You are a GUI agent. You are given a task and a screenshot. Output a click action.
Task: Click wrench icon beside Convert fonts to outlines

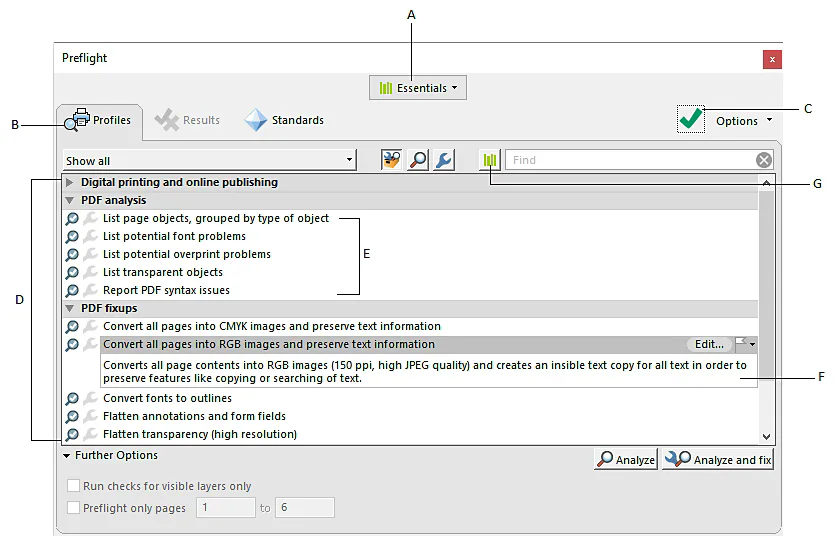pyautogui.click(x=91, y=398)
